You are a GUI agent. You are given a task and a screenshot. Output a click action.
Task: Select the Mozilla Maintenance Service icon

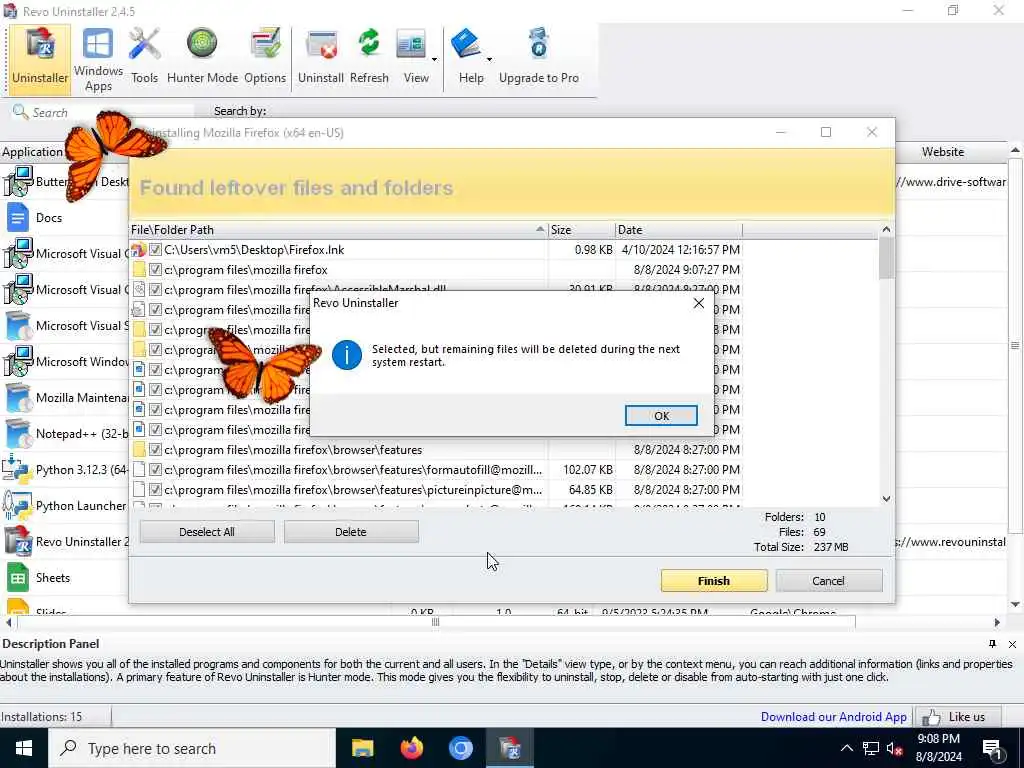[x=18, y=398]
